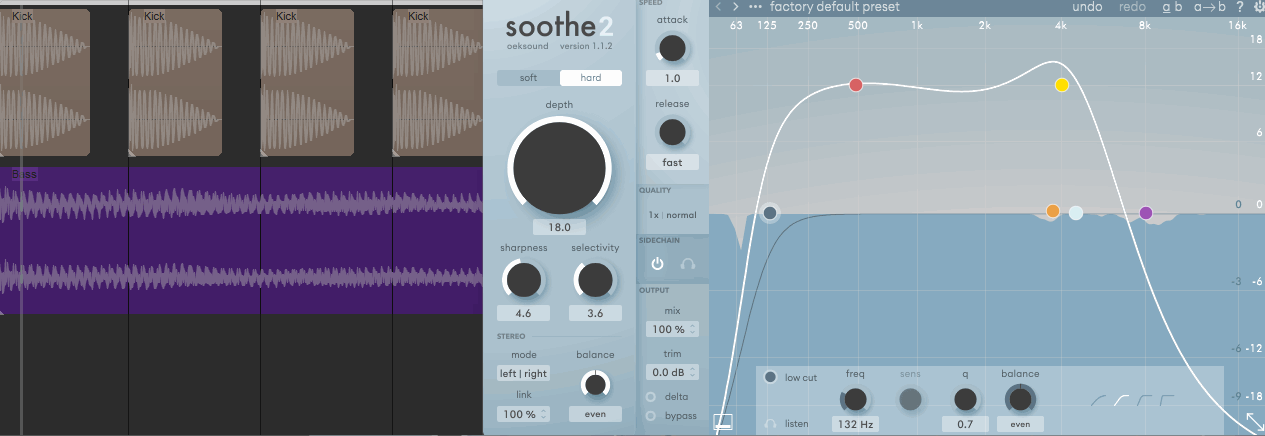Select the gentlest low cut slope shape
The height and width of the screenshot is (436, 1265).
click(x=1098, y=402)
